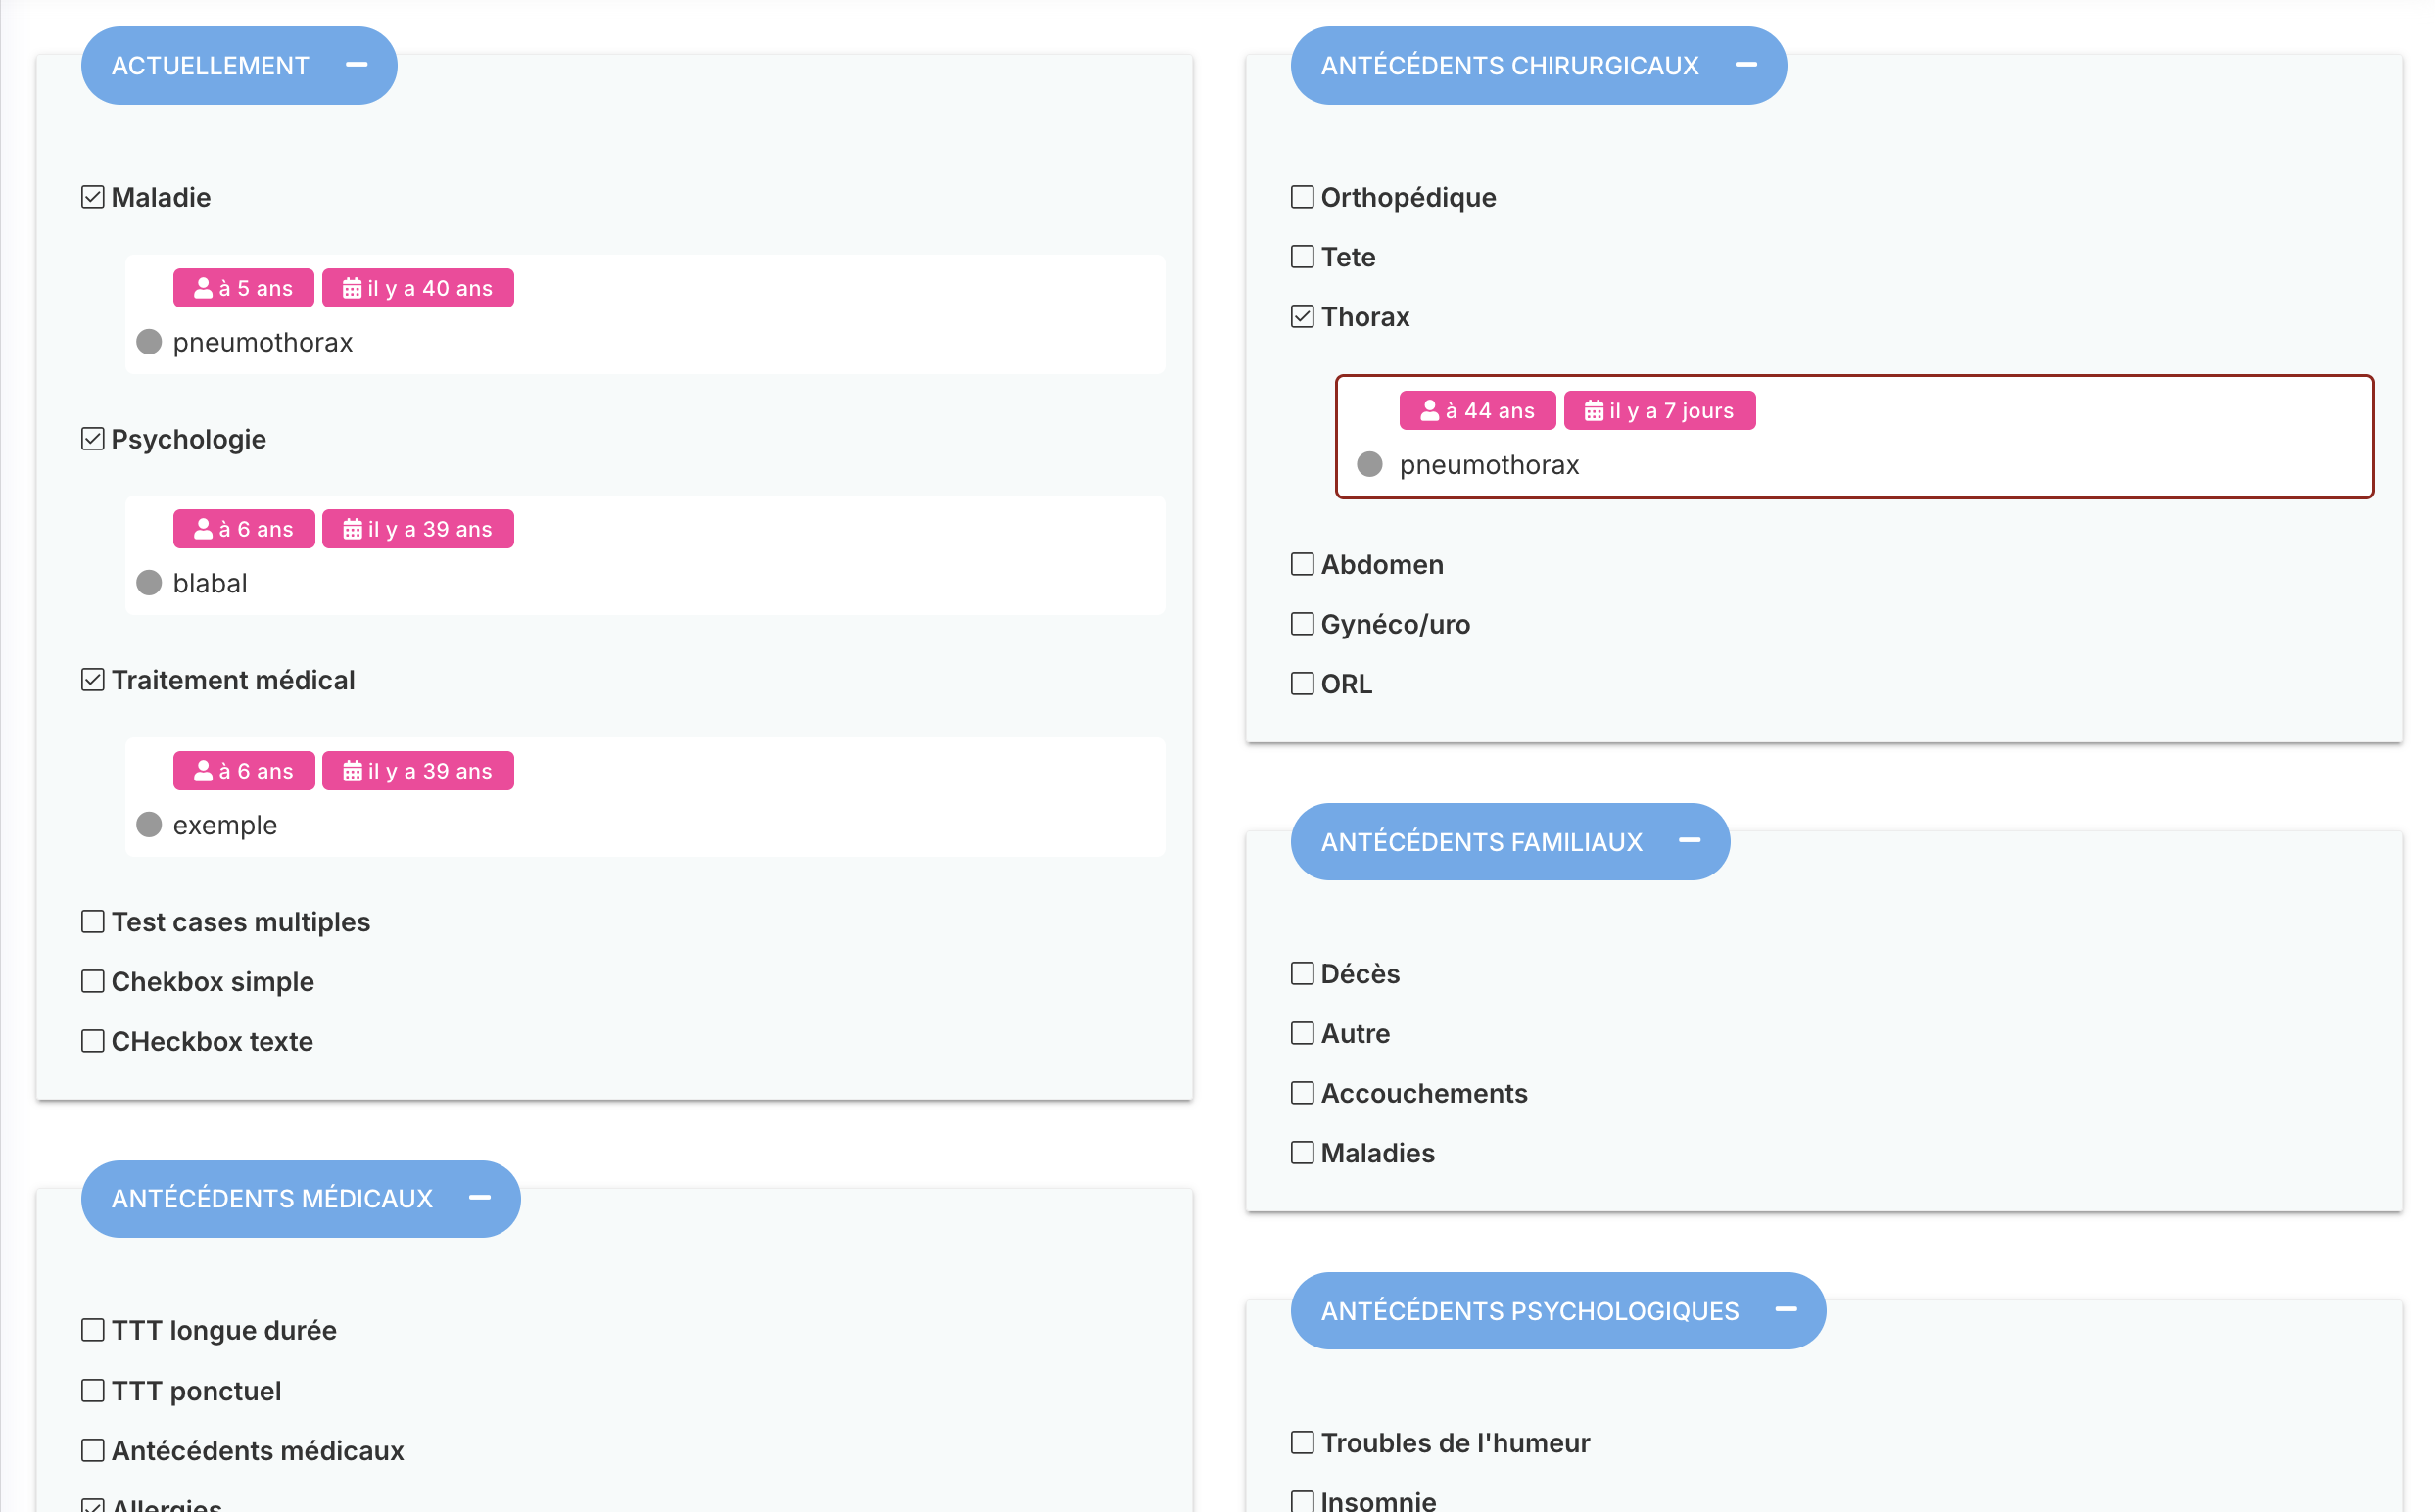2435x1512 pixels.
Task: Uncheck the Thorax checkbox
Action: (1301, 316)
